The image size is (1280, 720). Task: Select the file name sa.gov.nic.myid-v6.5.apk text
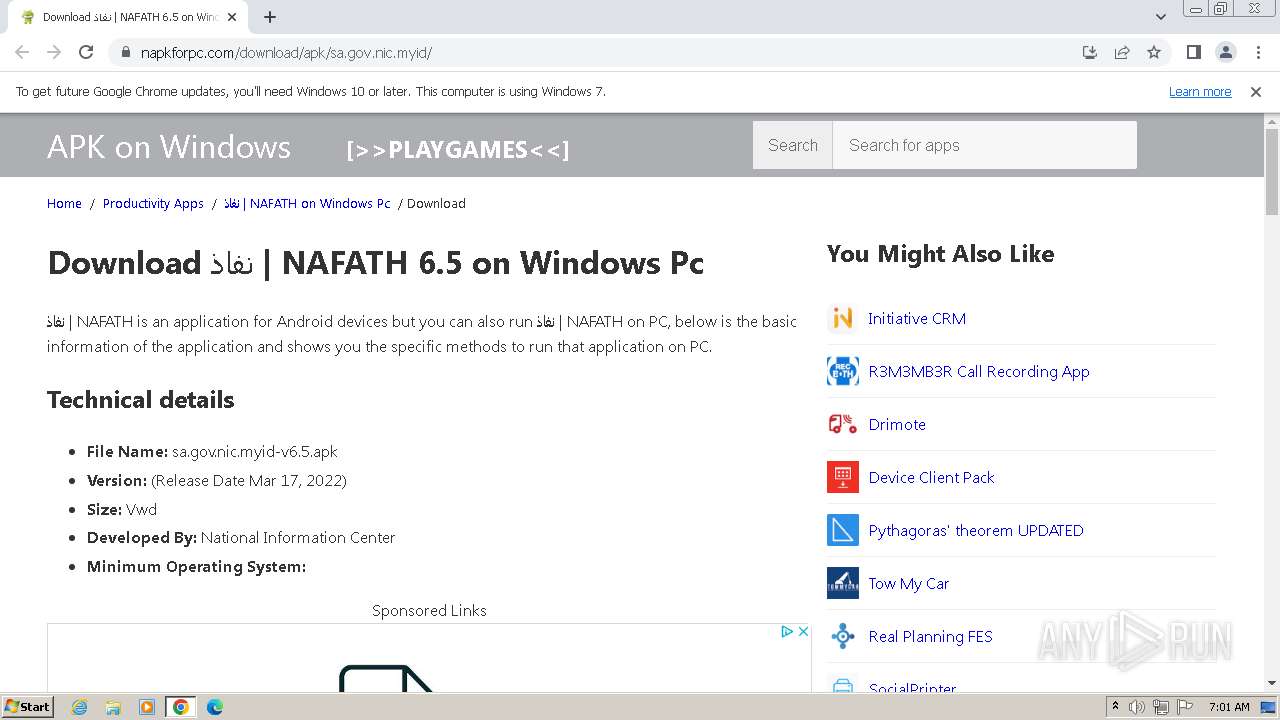coord(255,452)
